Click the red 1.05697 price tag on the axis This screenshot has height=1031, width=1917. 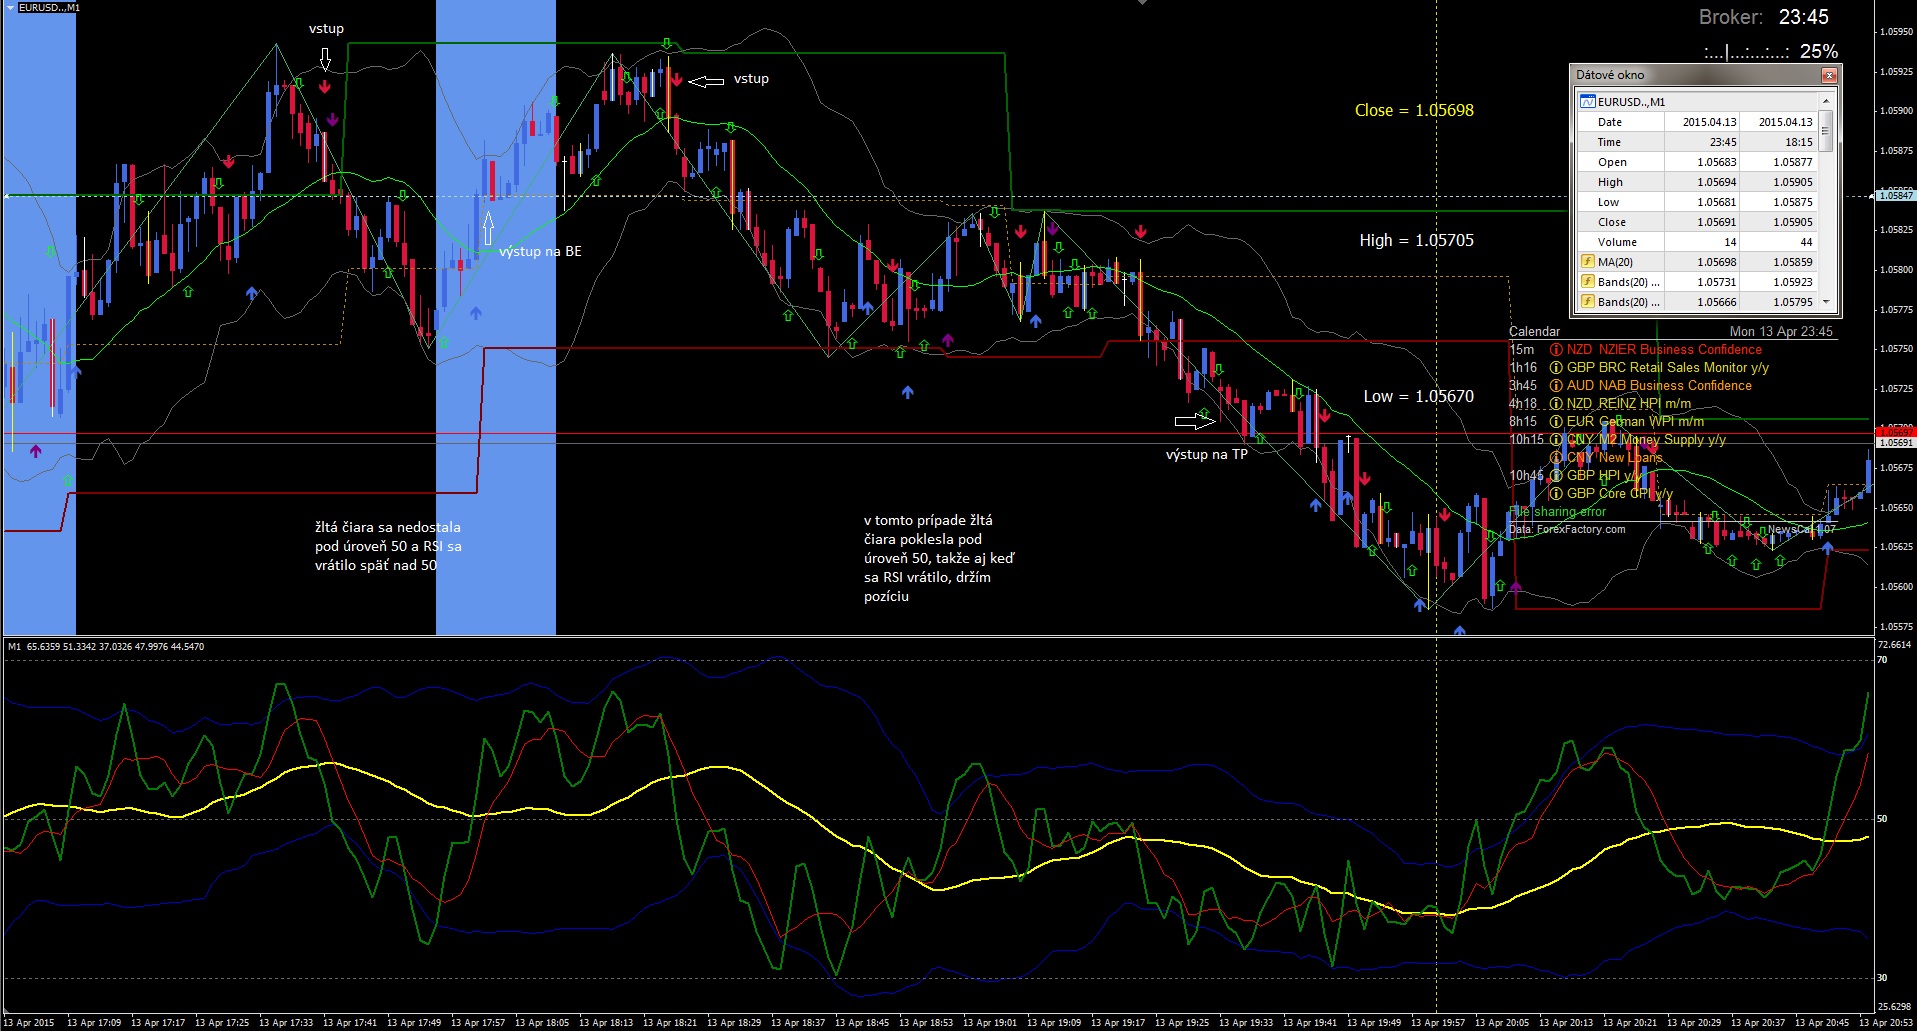click(x=1895, y=432)
